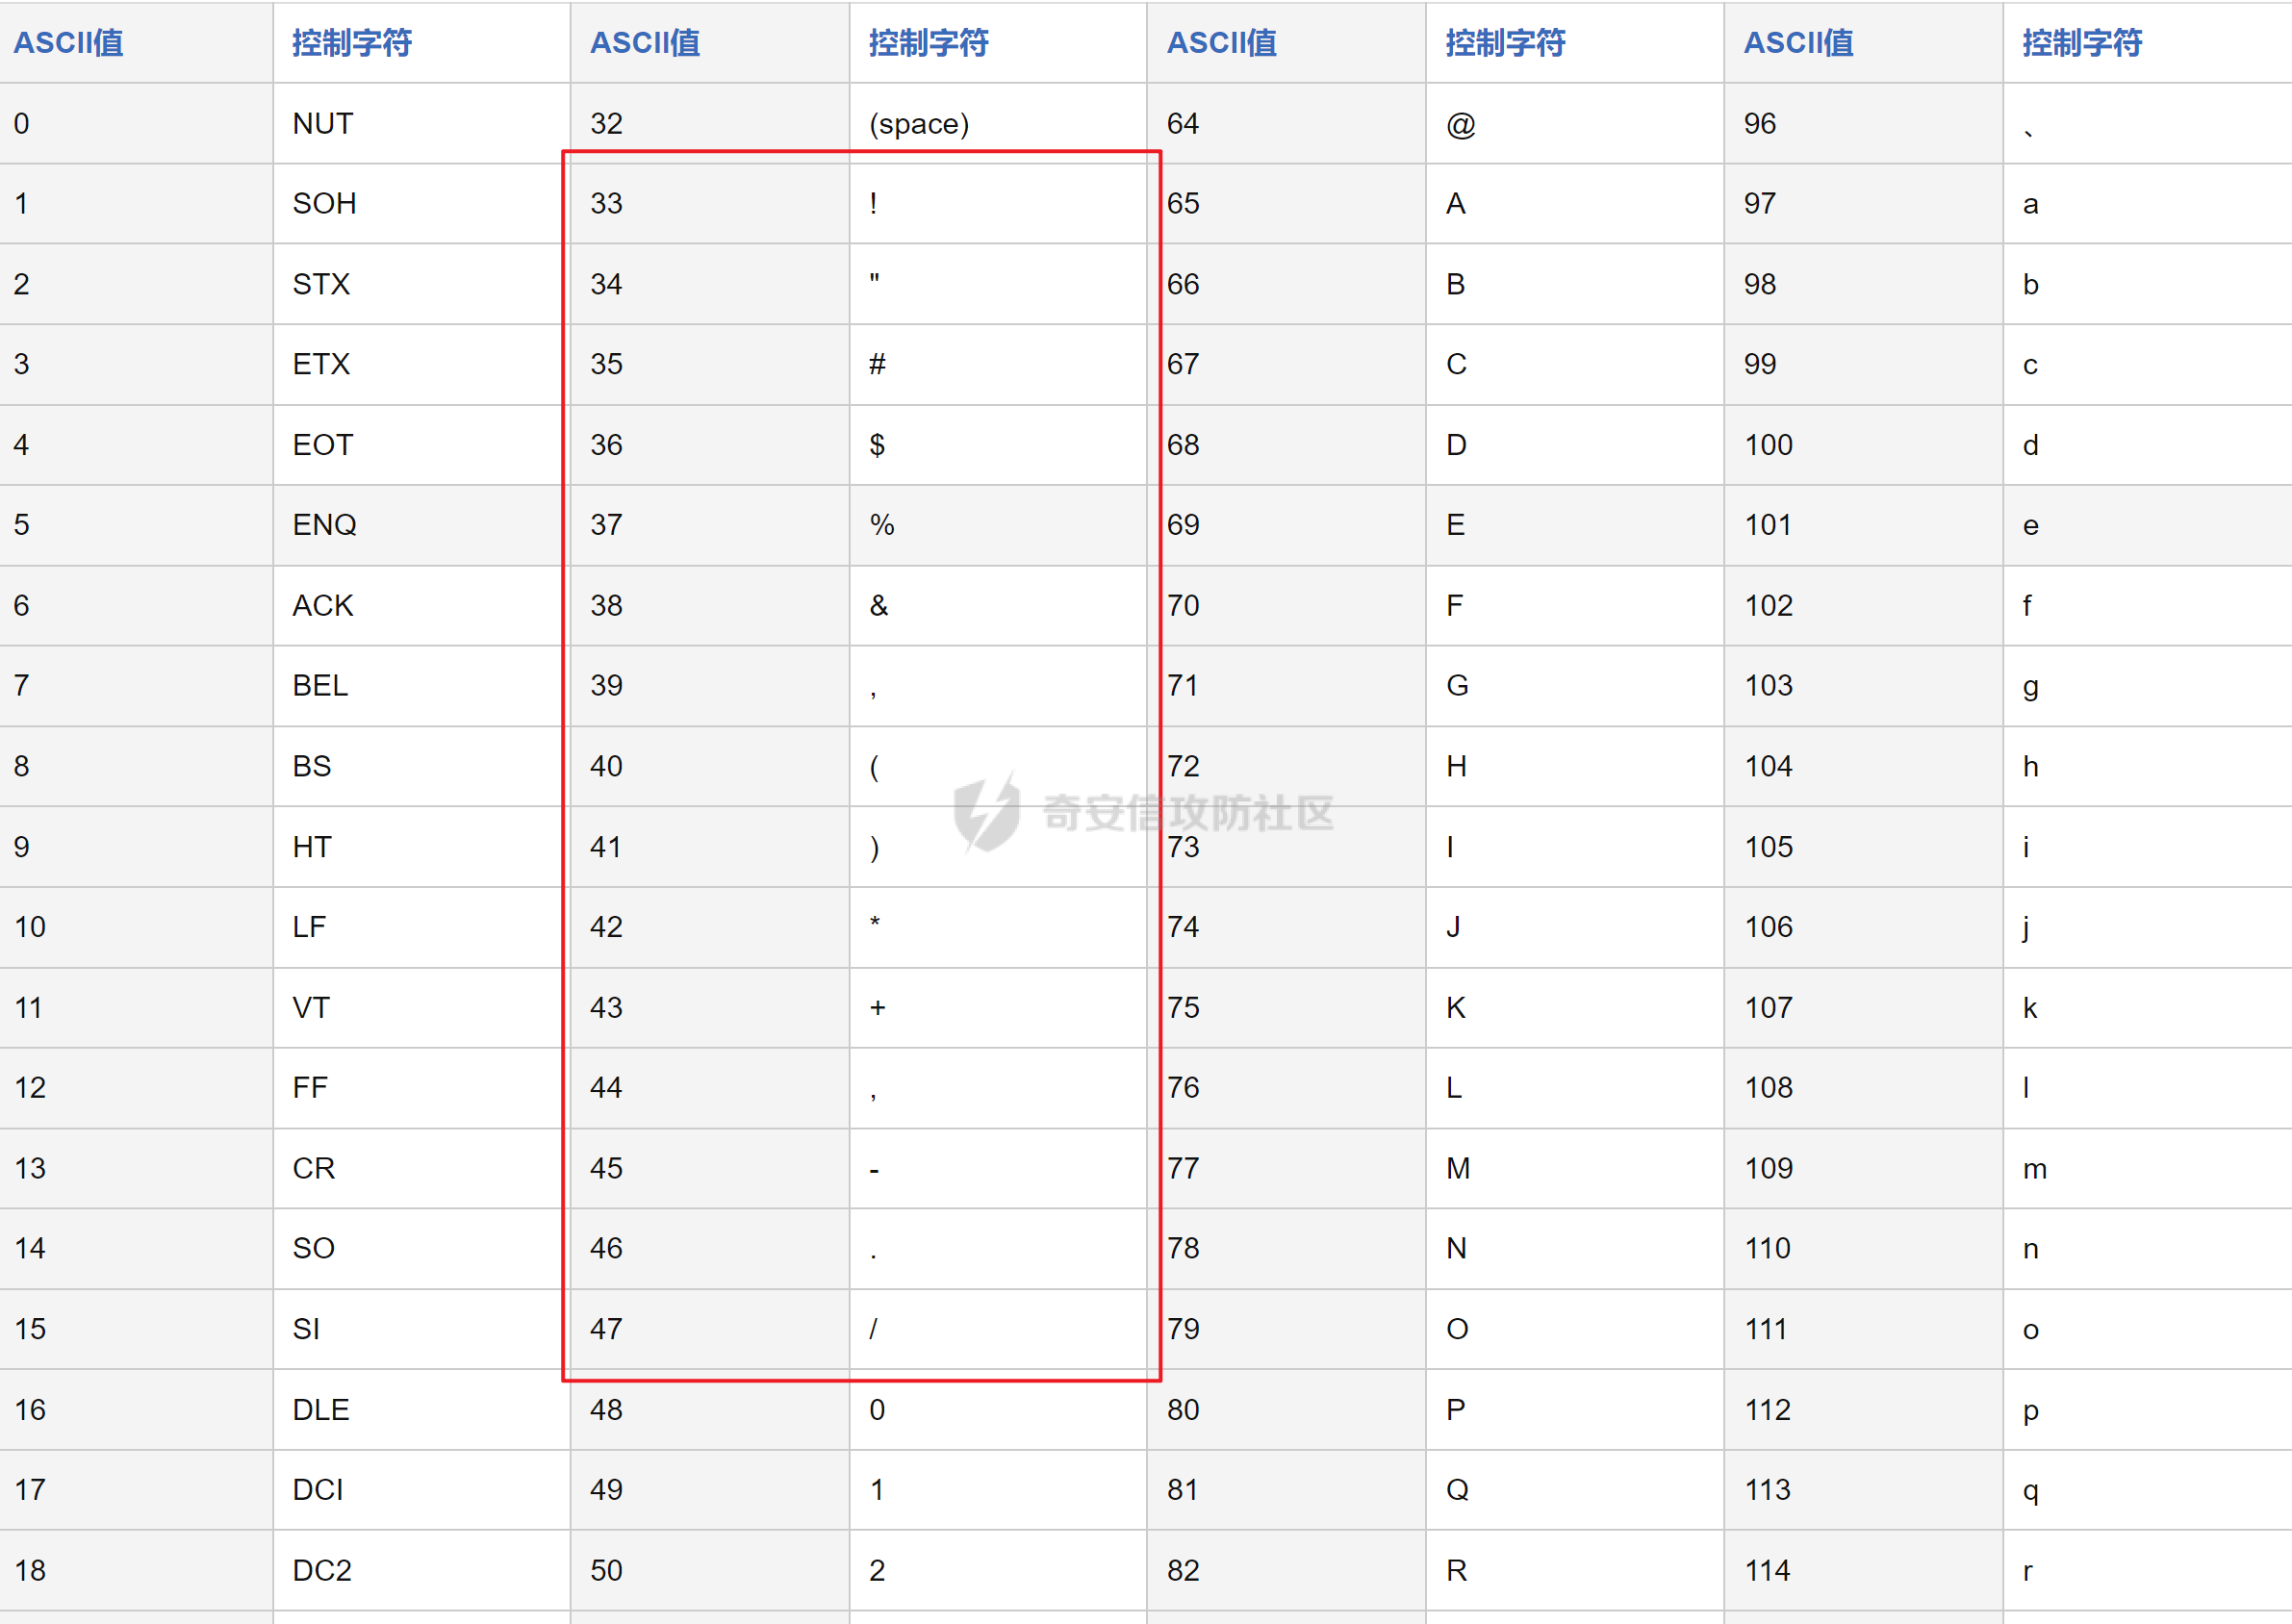Click the first ASCII值 column header
Screen dimensions: 2292x1624
(x=68, y=42)
